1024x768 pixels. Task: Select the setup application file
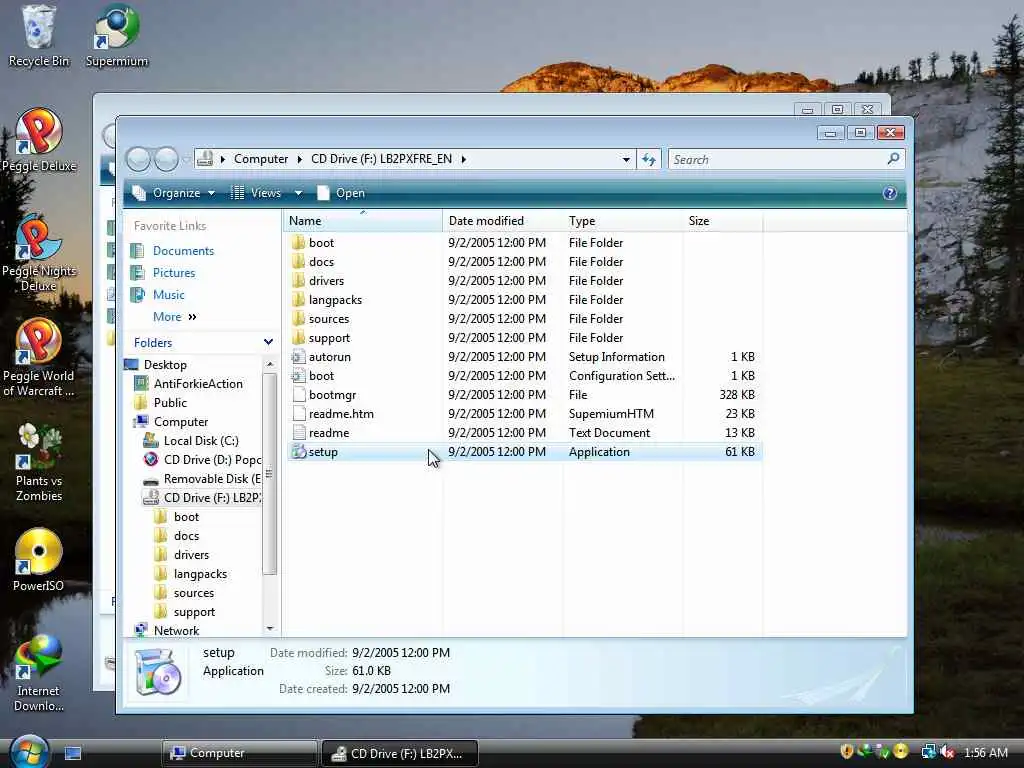click(x=524, y=452)
